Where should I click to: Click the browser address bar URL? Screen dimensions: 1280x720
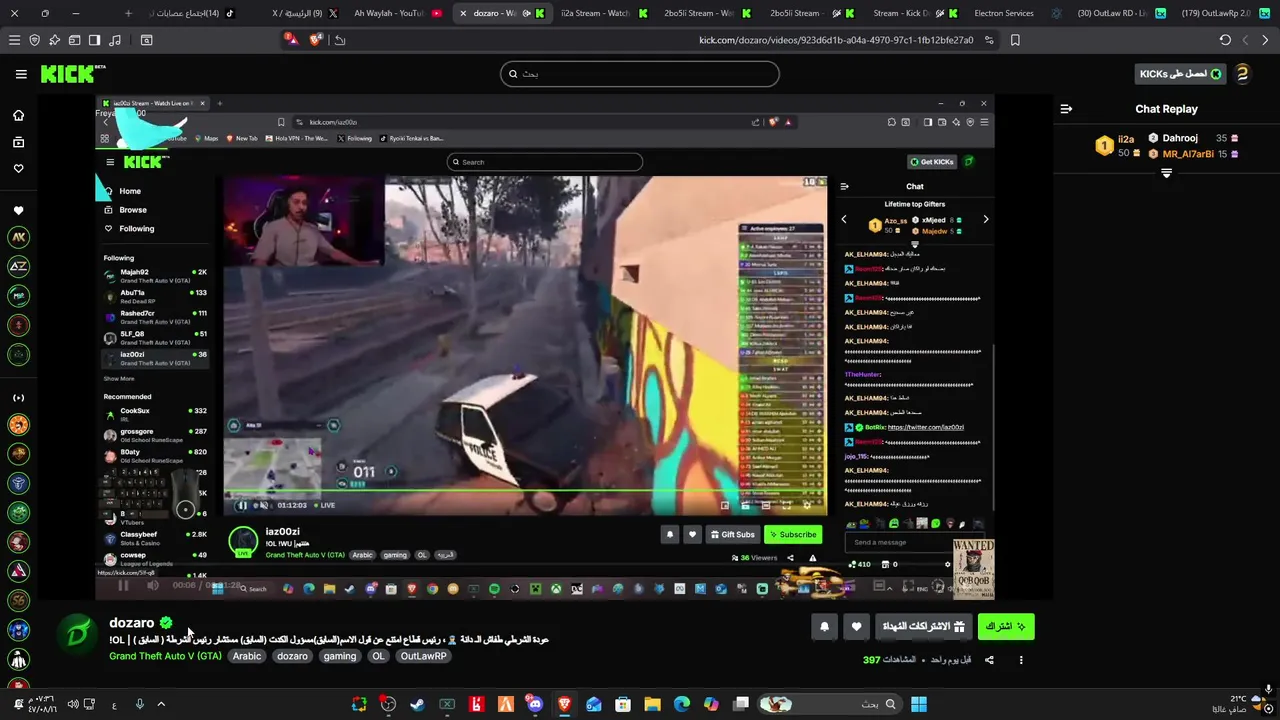point(836,40)
